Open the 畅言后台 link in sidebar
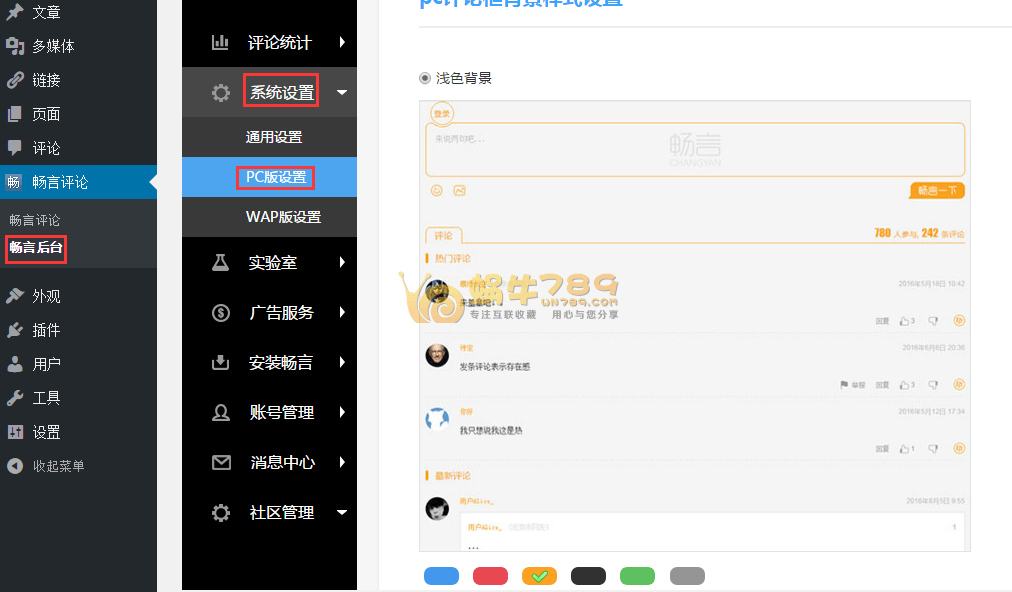Viewport: 1012px width, 592px height. point(36,247)
